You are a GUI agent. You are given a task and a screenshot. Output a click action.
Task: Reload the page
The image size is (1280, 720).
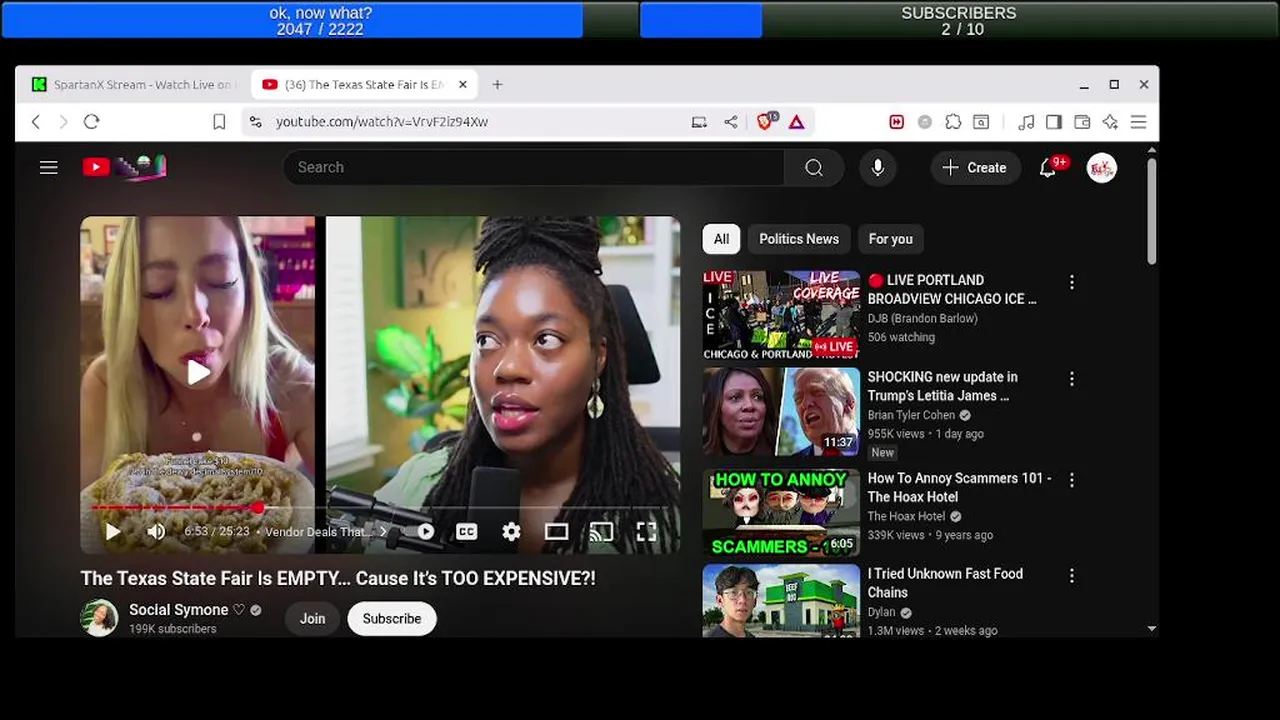point(91,121)
